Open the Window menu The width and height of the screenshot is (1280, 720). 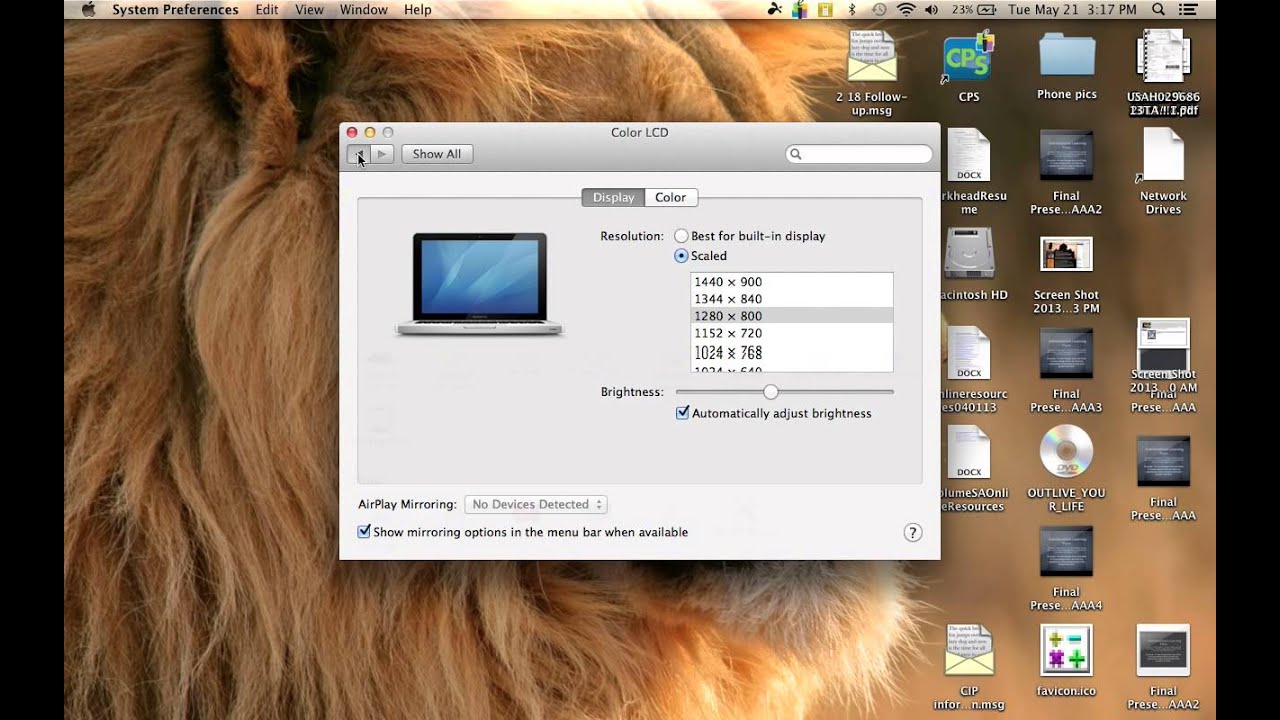[364, 10]
